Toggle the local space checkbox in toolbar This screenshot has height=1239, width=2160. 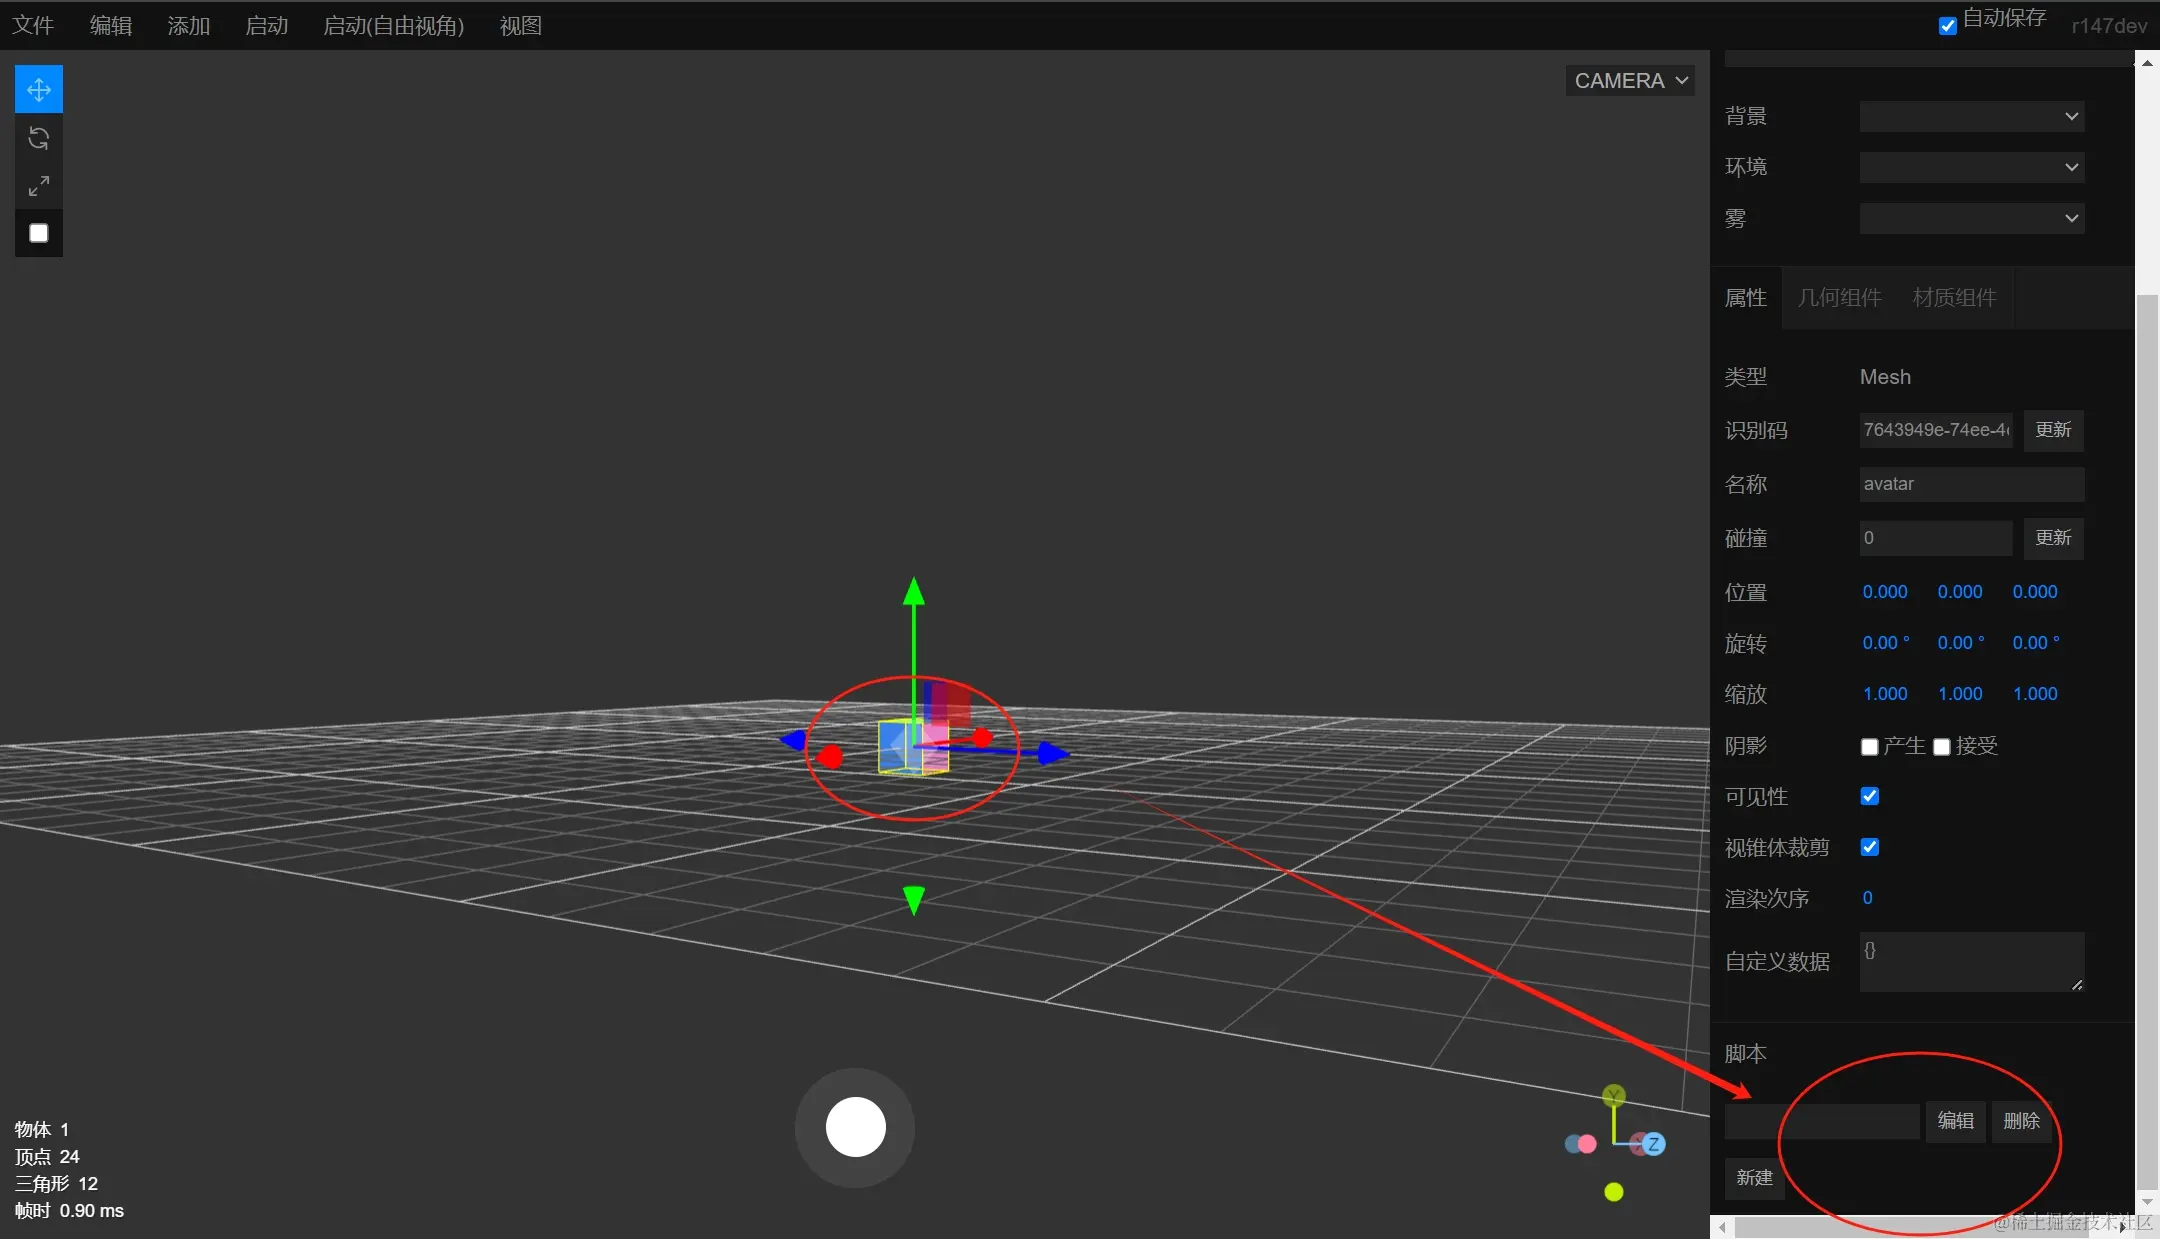[39, 233]
